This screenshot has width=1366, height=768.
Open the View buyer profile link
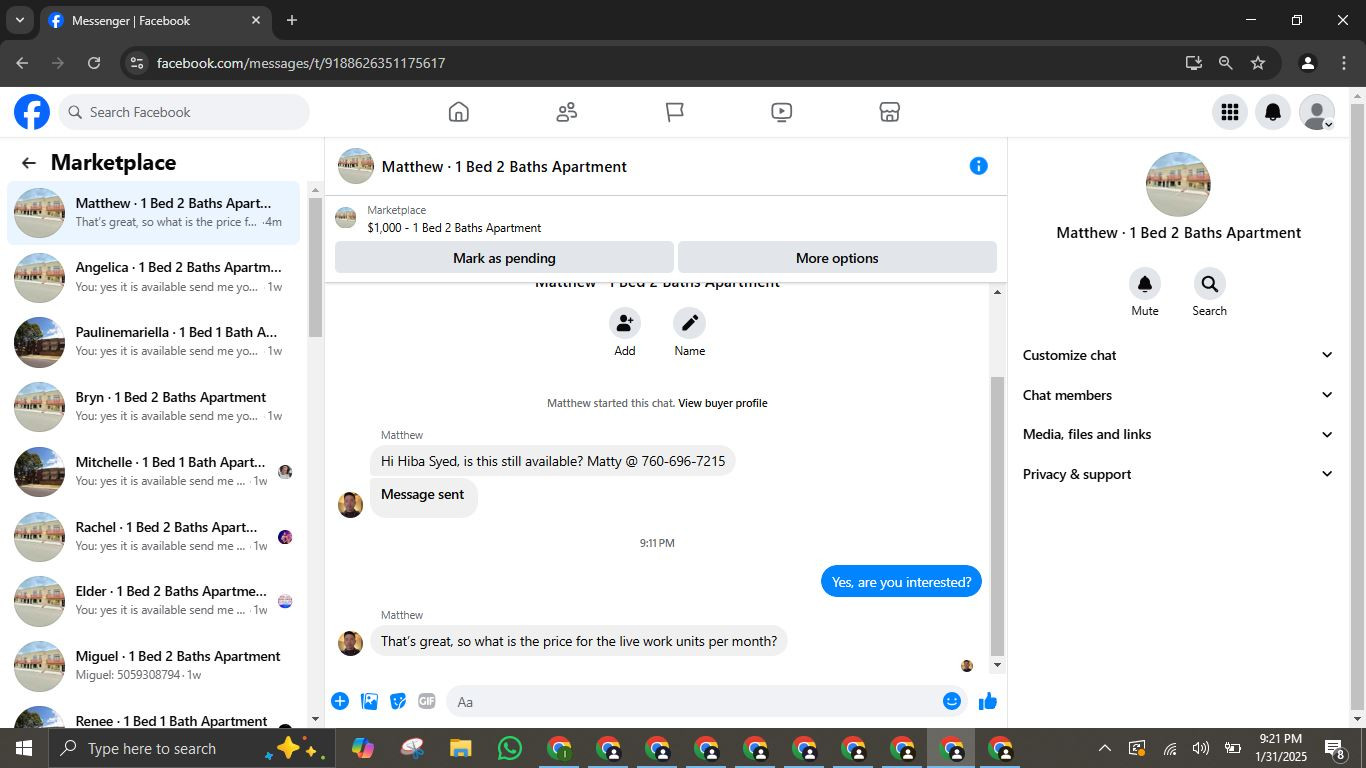(x=723, y=403)
